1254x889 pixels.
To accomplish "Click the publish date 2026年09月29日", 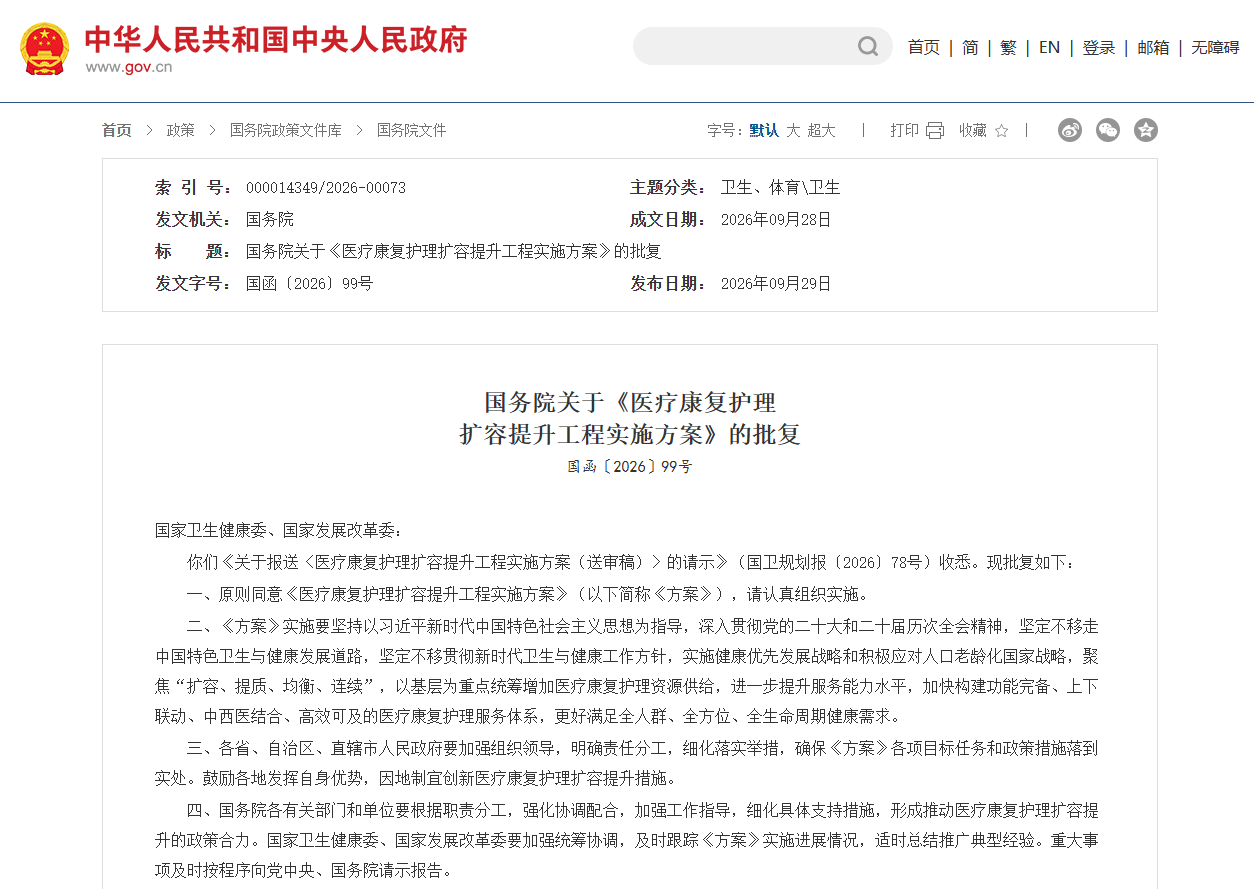I will click(x=776, y=284).
